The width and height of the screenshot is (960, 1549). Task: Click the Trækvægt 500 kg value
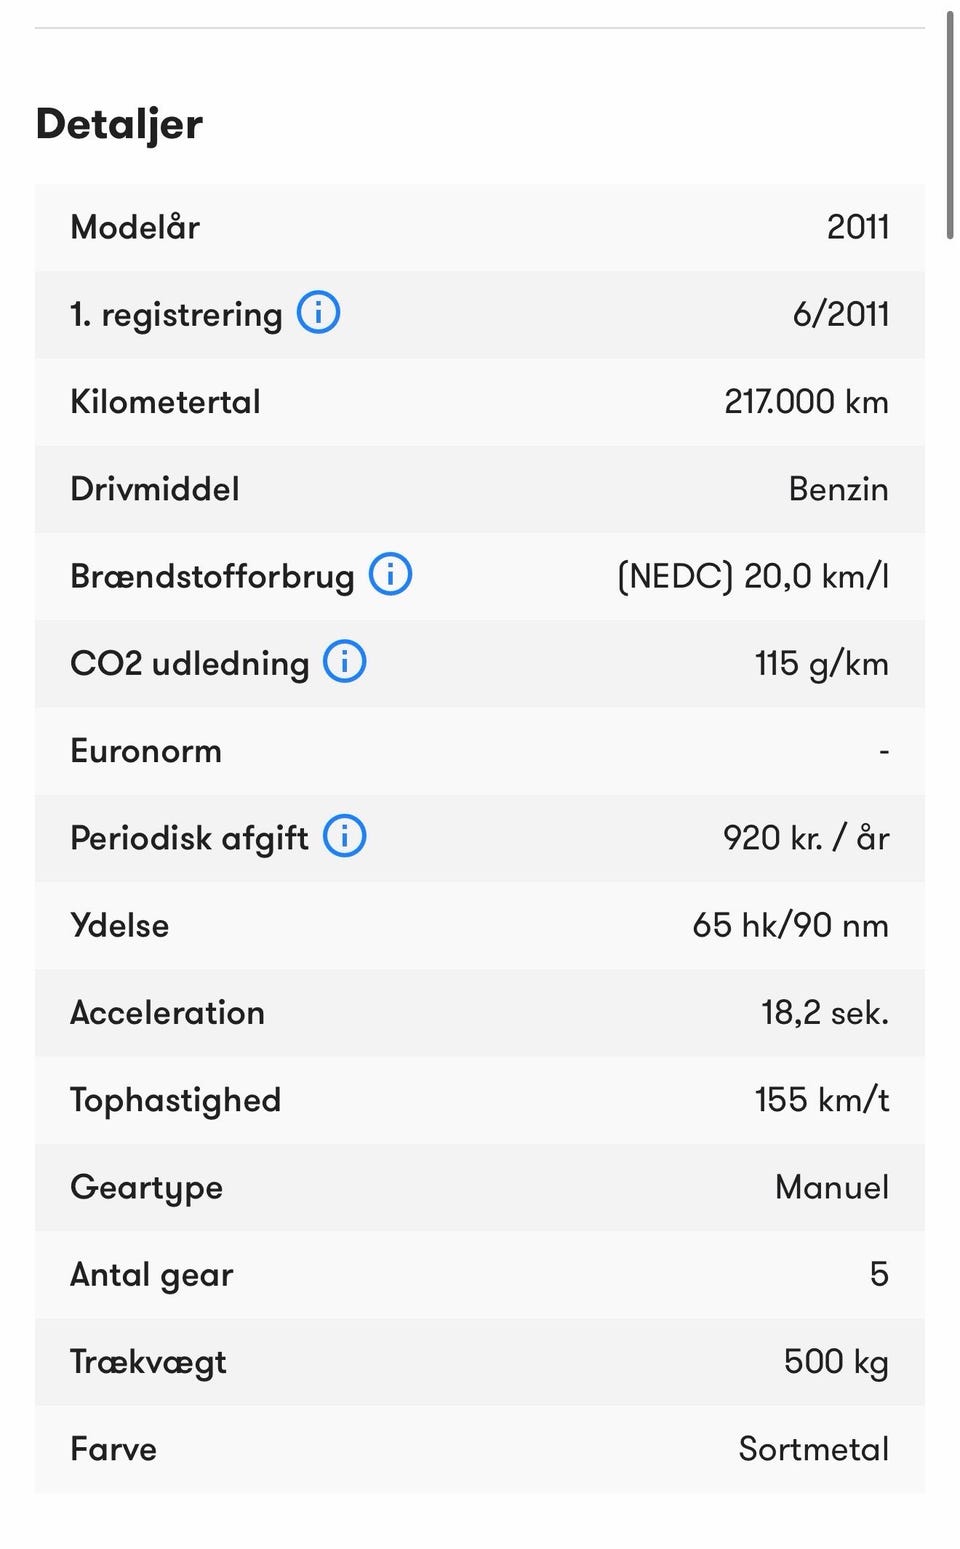(836, 1362)
